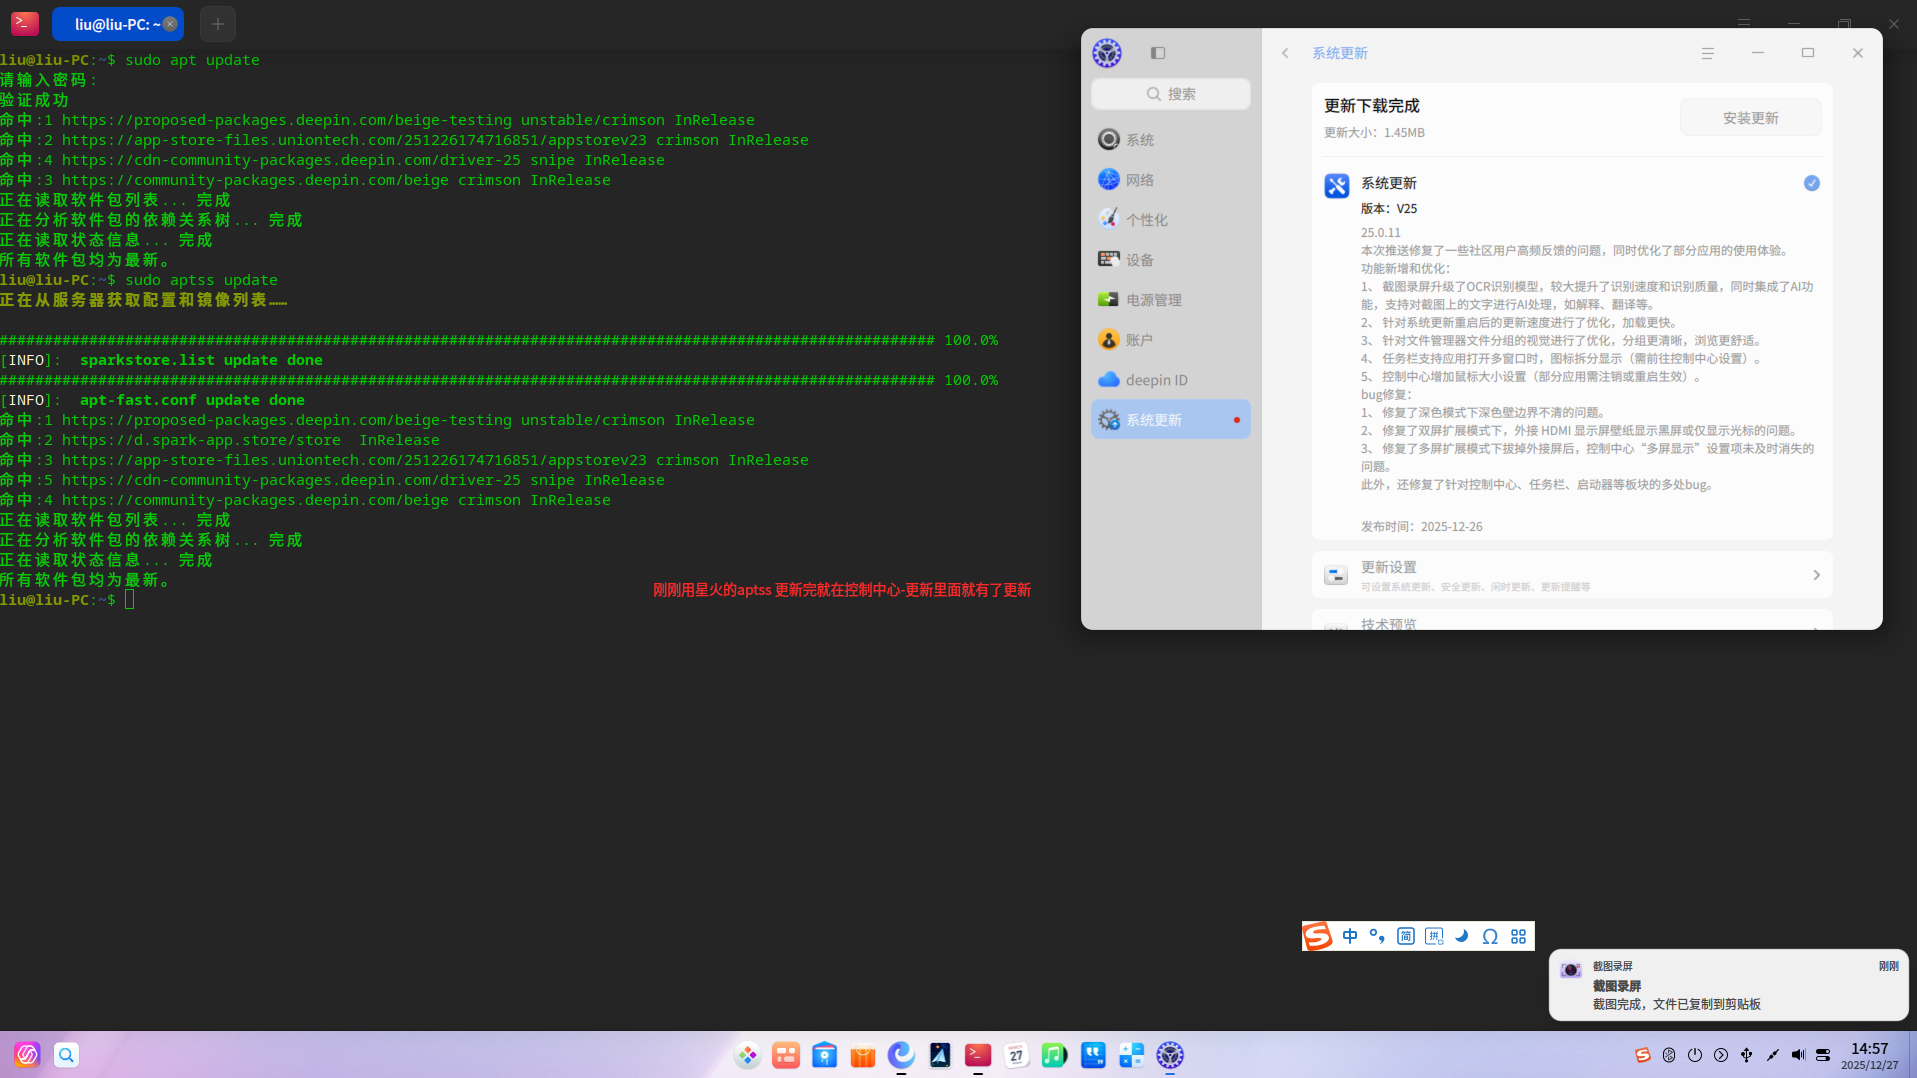Viewport: 1917px width, 1078px height.
Task: Open a new terminal tab with plus
Action: tap(218, 24)
